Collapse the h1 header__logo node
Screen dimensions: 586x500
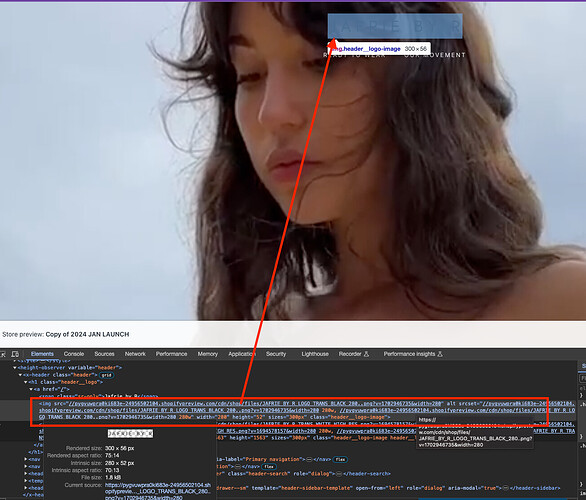(x=26, y=382)
